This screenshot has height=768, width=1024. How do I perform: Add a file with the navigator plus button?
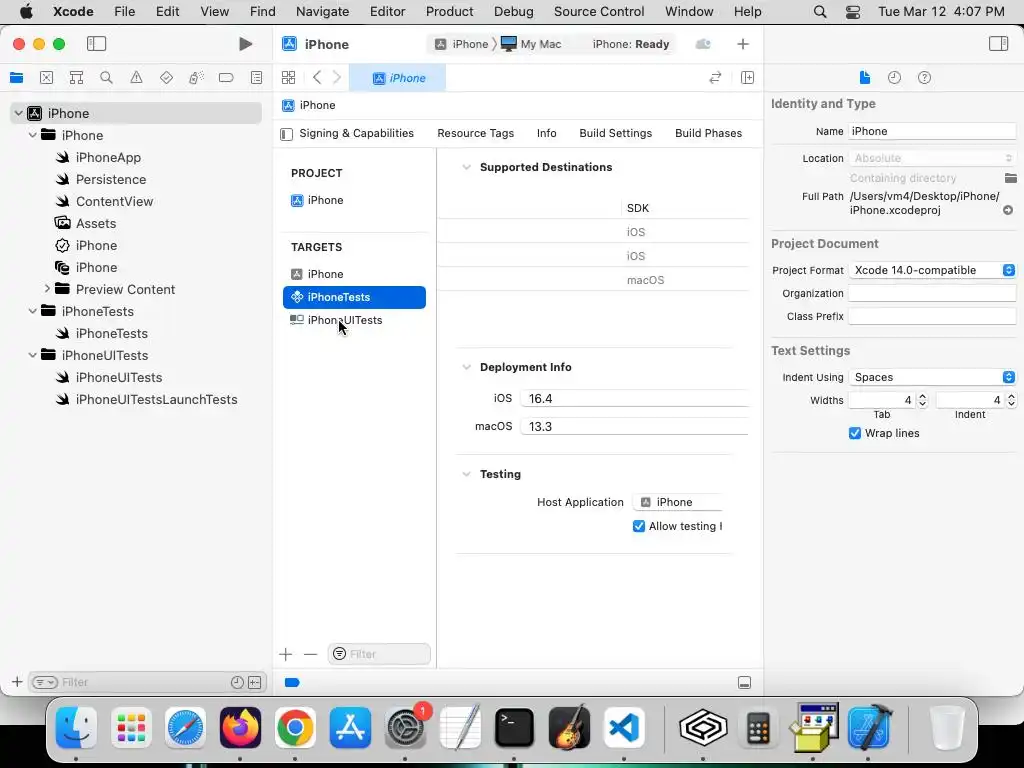(17, 682)
